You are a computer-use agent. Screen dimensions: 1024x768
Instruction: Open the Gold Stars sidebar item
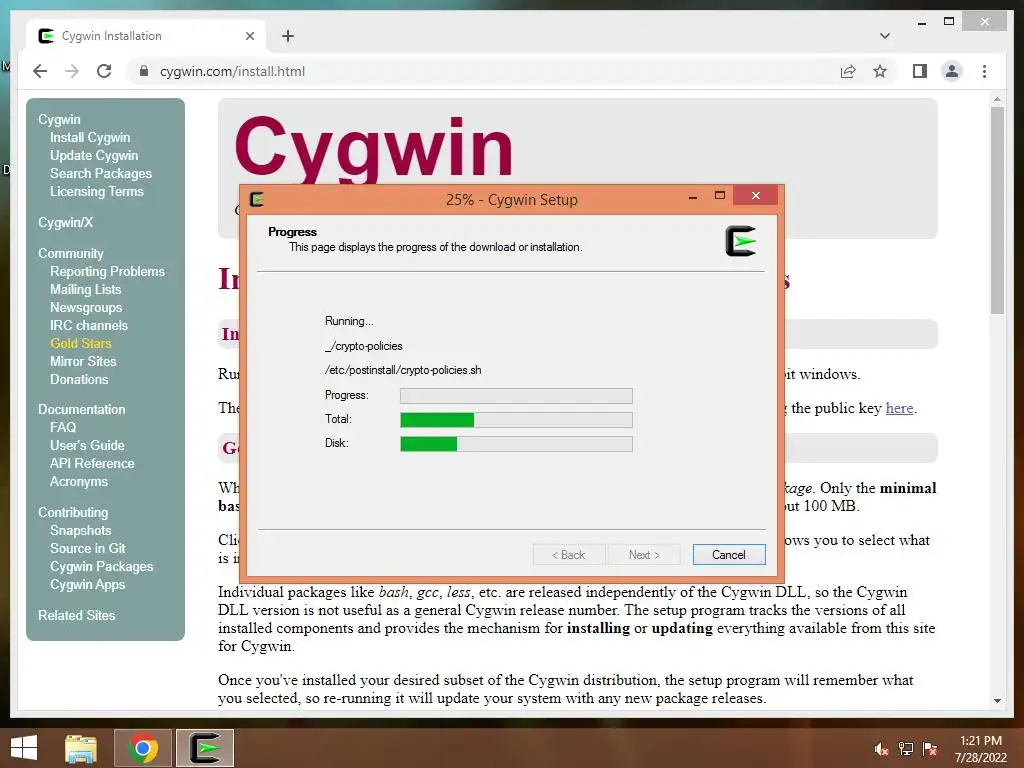(x=80, y=344)
